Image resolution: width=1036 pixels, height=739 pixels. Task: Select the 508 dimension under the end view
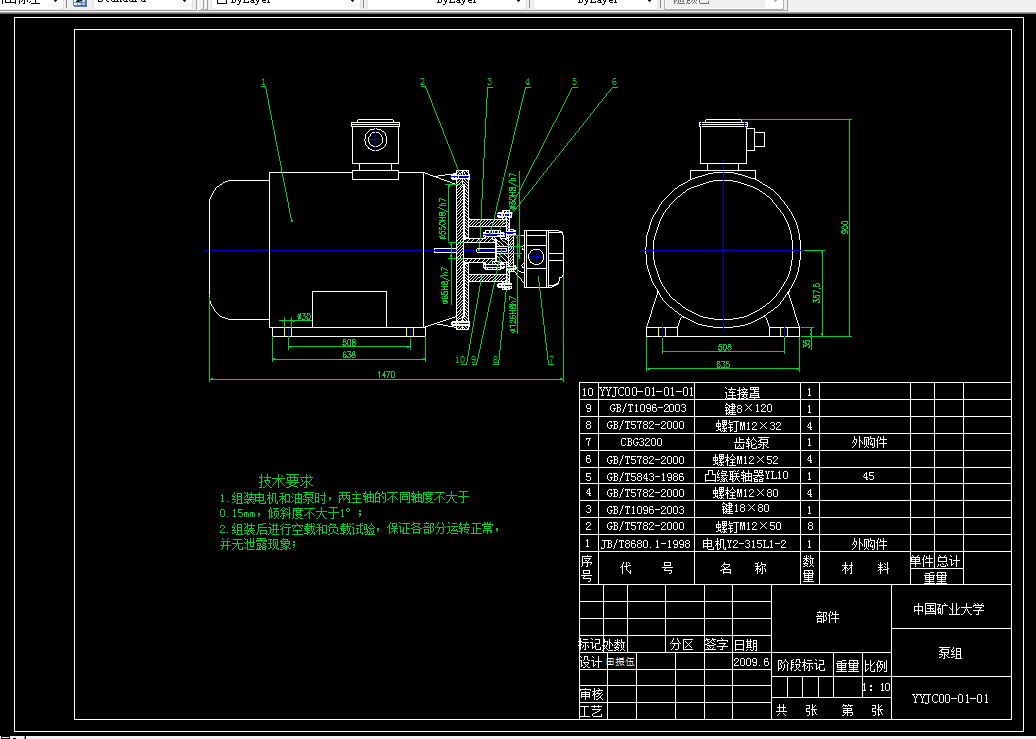pos(724,347)
